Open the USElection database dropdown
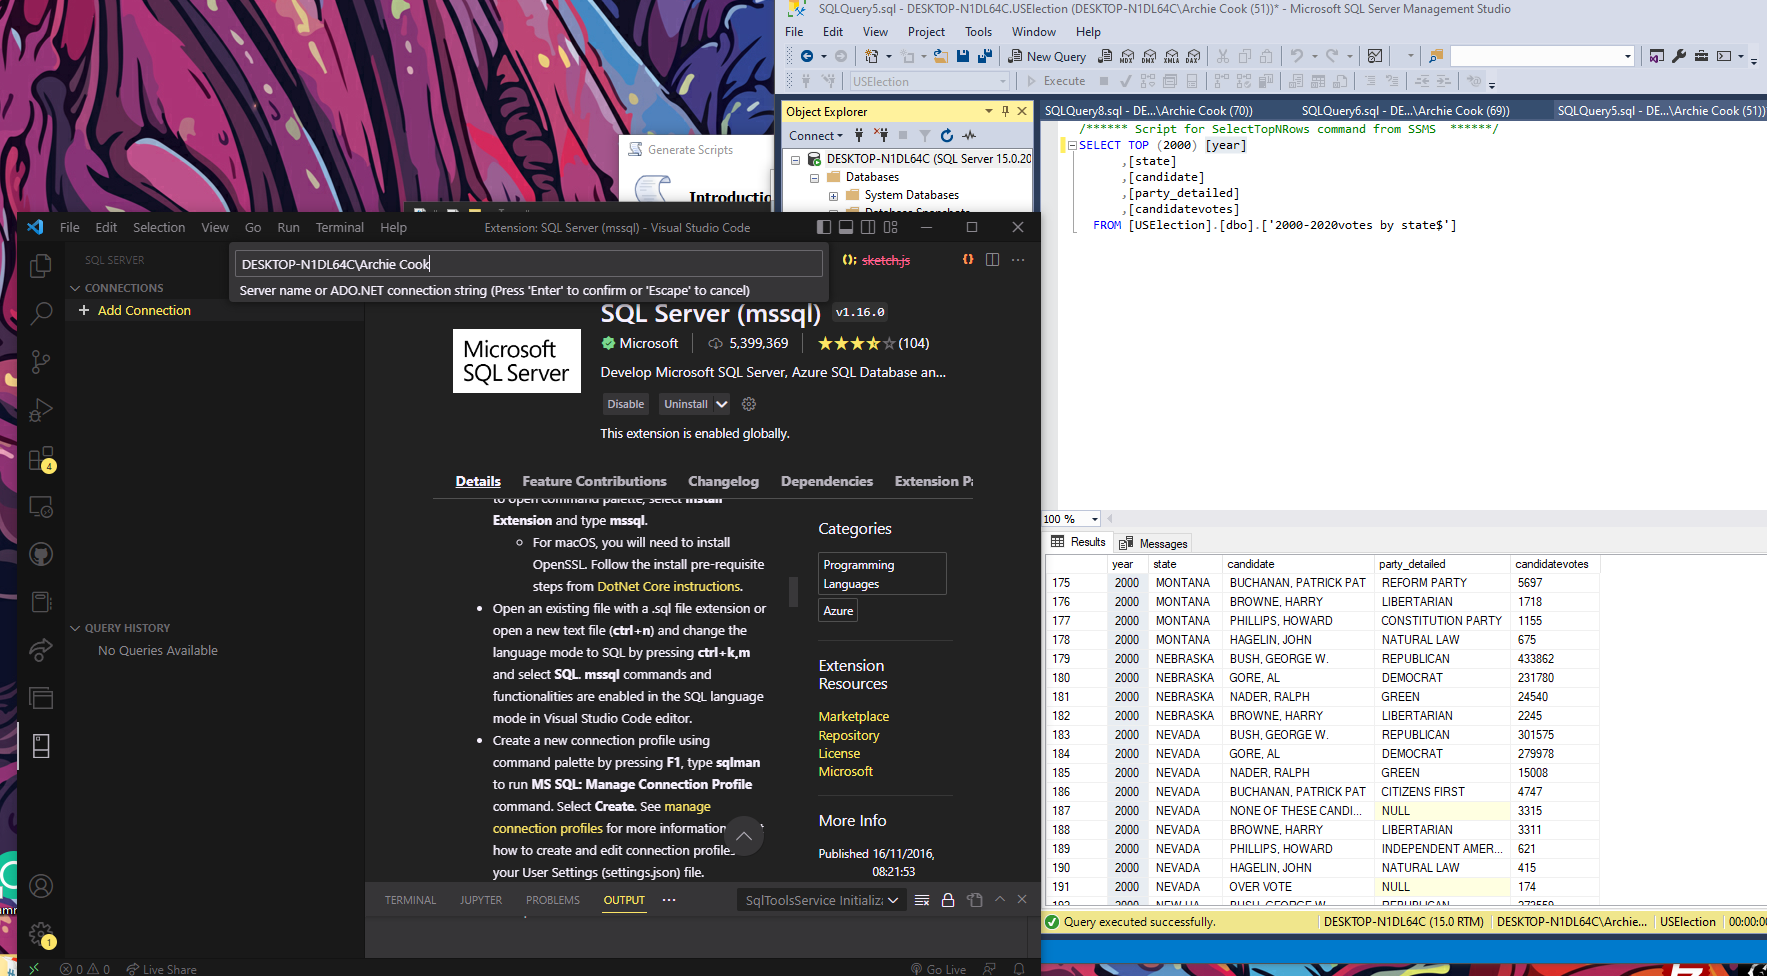The image size is (1767, 976). 1000,80
